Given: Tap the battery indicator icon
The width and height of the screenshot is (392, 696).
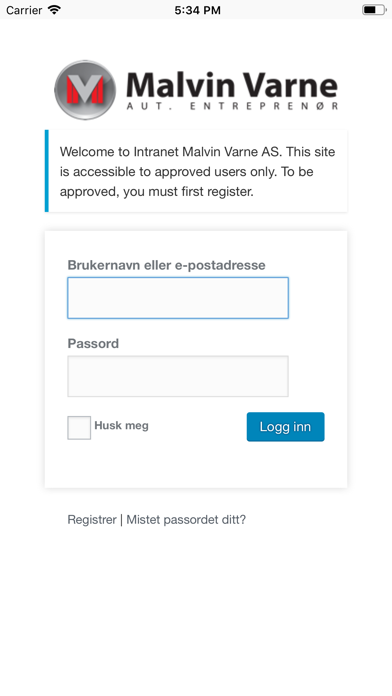Looking at the screenshot, I should (374, 10).
